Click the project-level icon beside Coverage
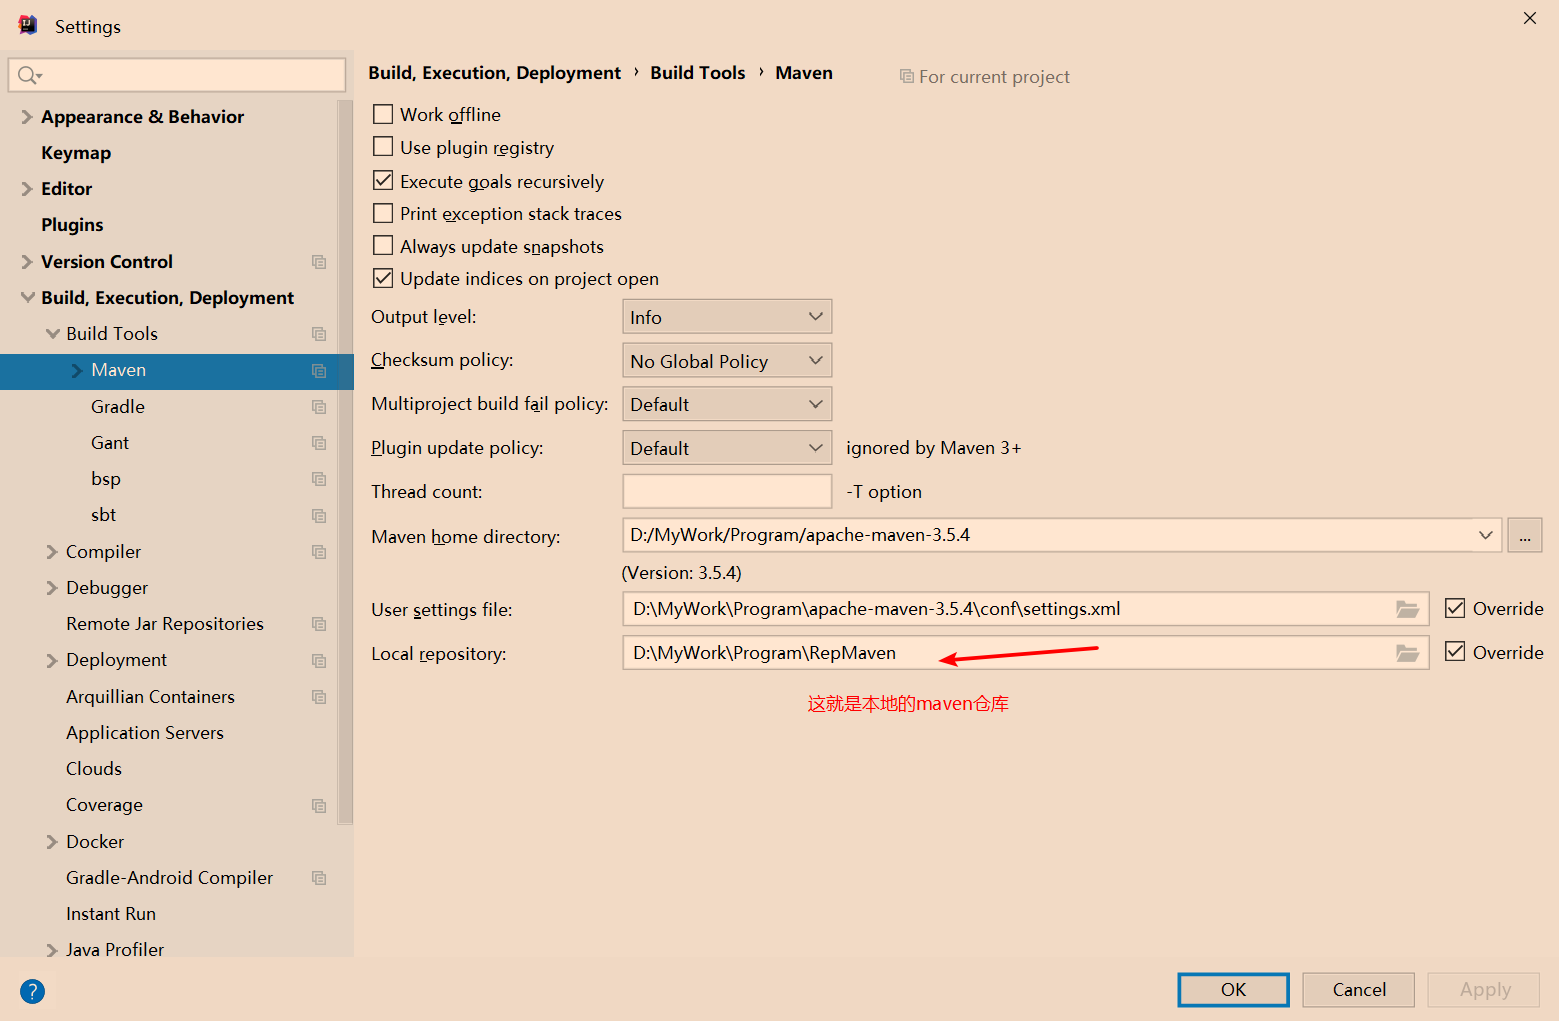 coord(319,806)
